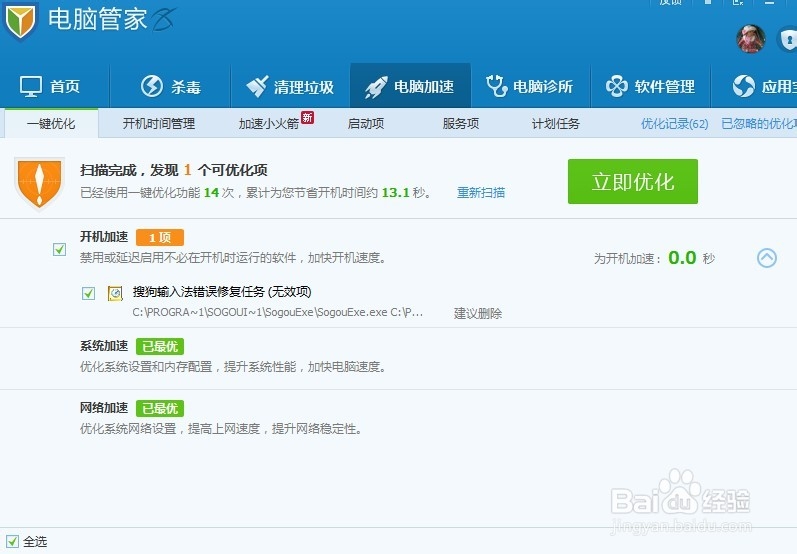Click the 首页 monitor icon

point(31,86)
